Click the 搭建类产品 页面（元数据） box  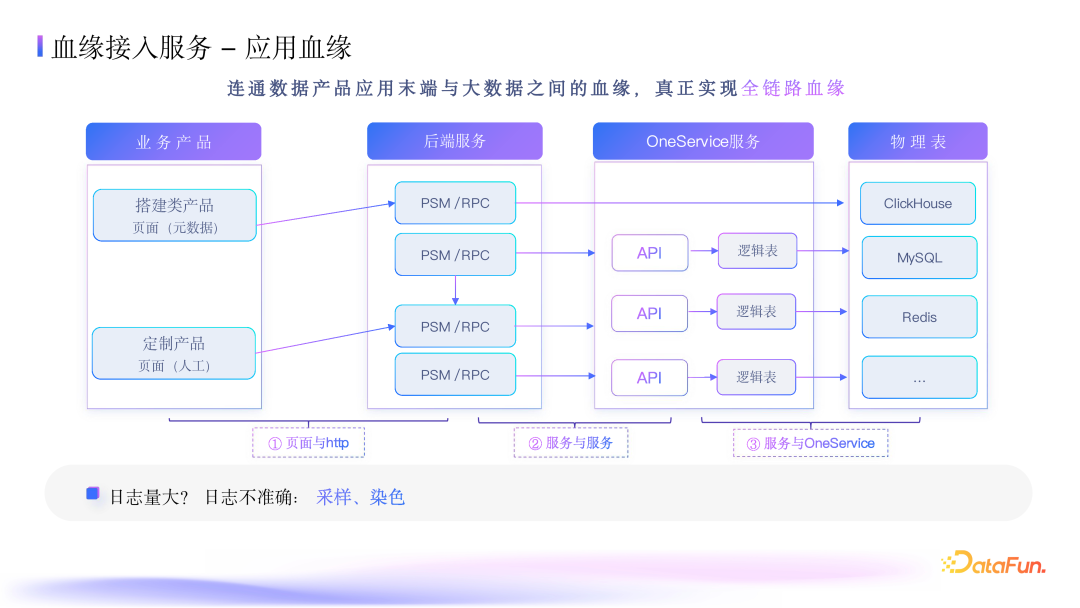175,215
